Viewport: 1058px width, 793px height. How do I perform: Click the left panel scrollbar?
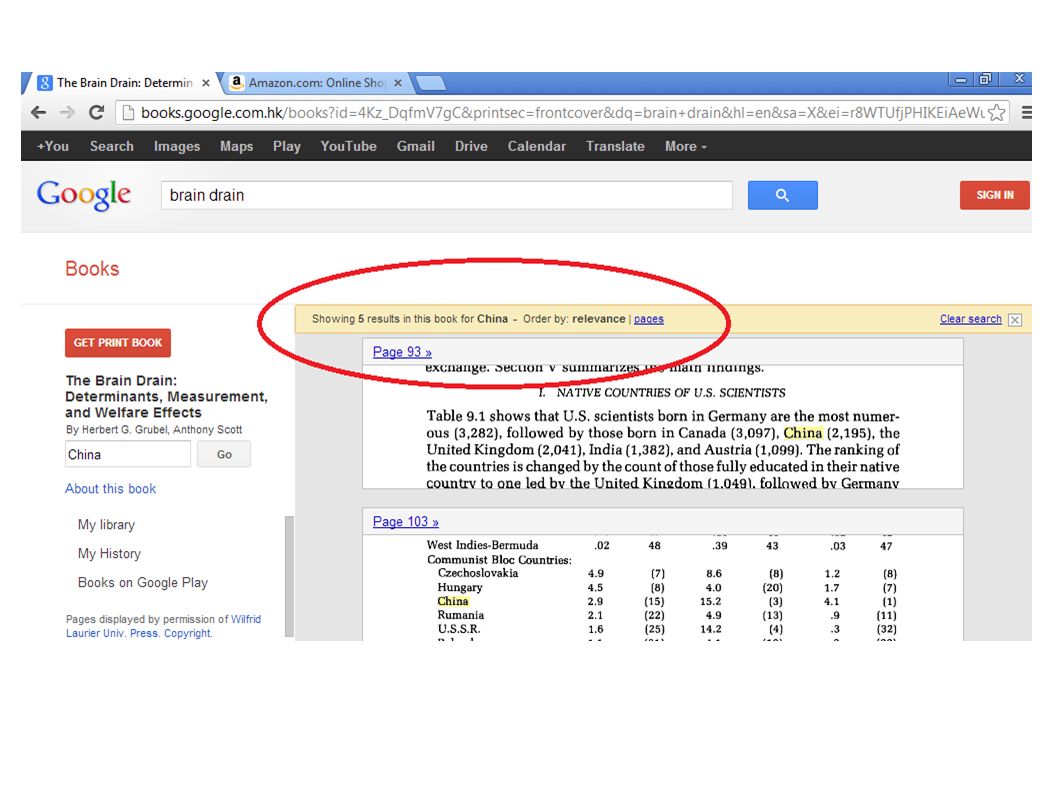289,577
